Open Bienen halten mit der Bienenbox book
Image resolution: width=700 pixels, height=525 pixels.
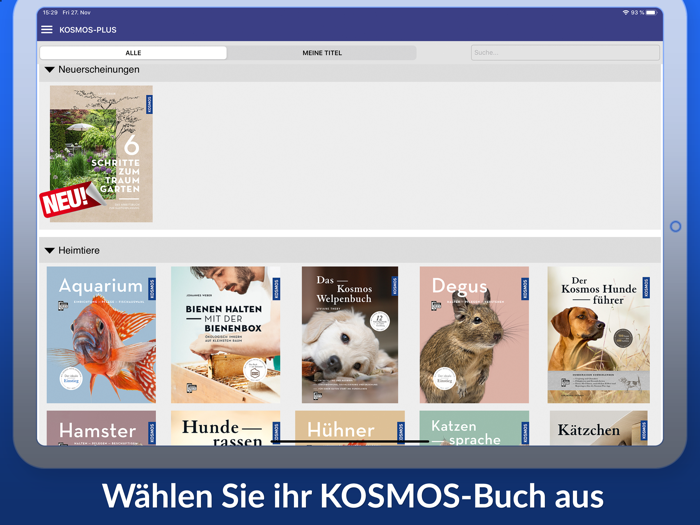225,335
